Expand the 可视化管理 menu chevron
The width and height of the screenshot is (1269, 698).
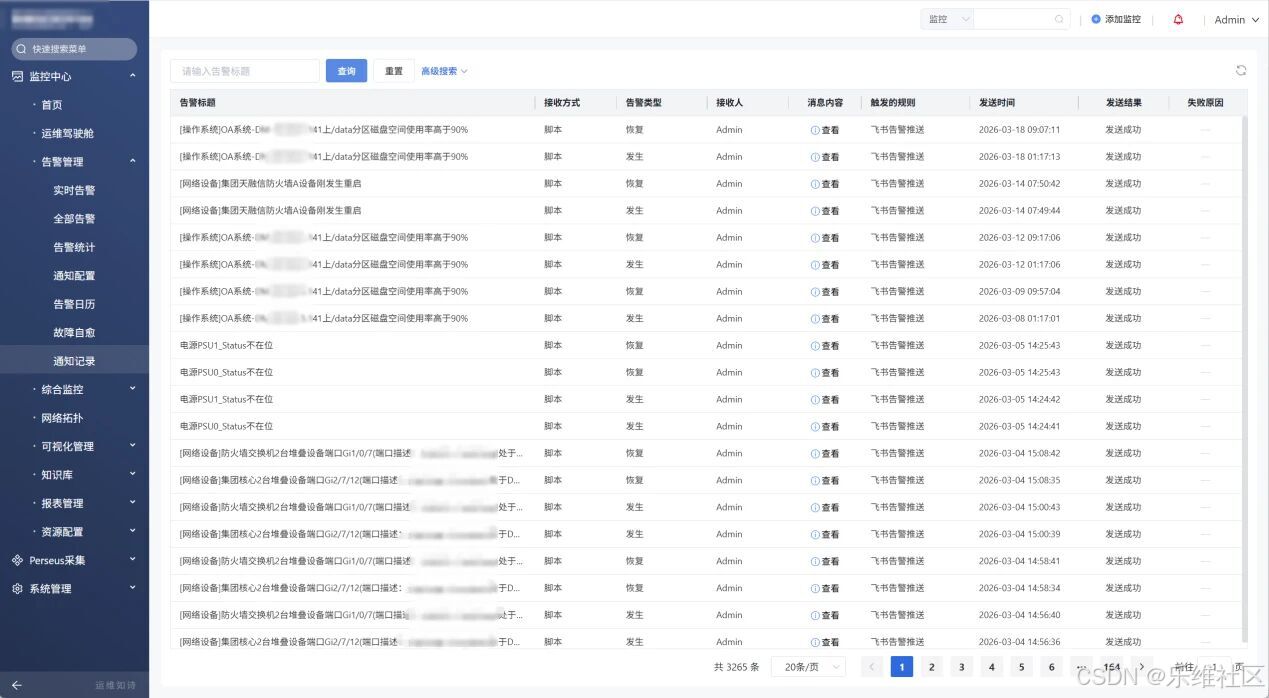(x=133, y=446)
